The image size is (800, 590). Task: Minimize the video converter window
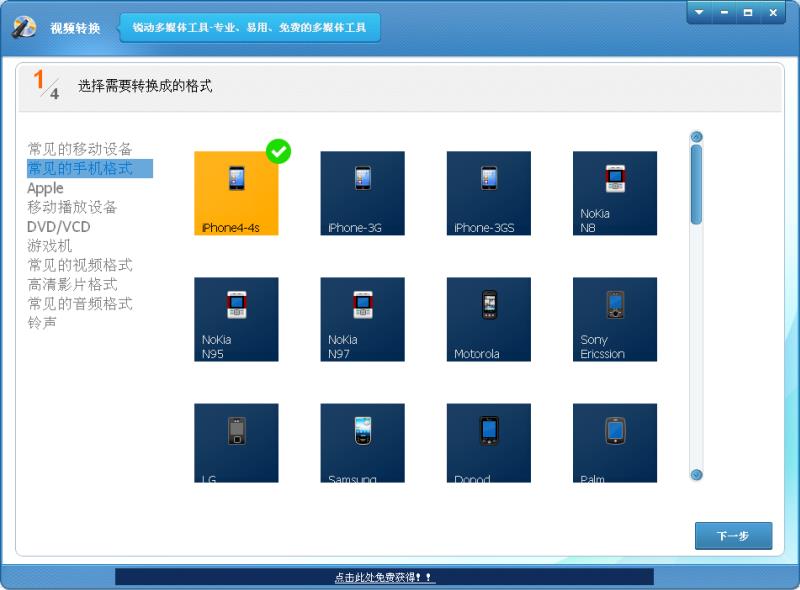[x=724, y=12]
